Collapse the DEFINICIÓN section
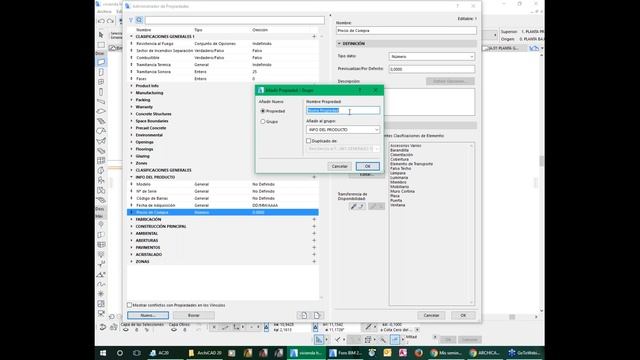The width and height of the screenshot is (640, 360). 339,43
